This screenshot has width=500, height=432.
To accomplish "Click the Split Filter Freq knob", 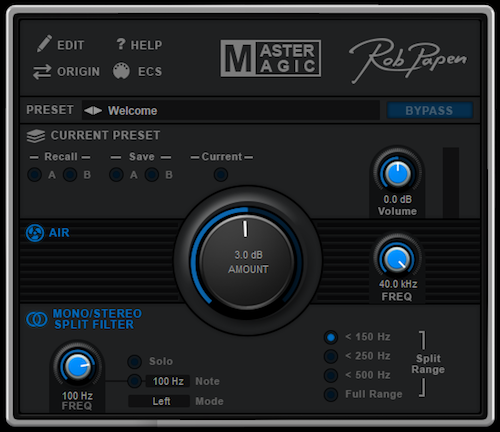I will pos(77,366).
